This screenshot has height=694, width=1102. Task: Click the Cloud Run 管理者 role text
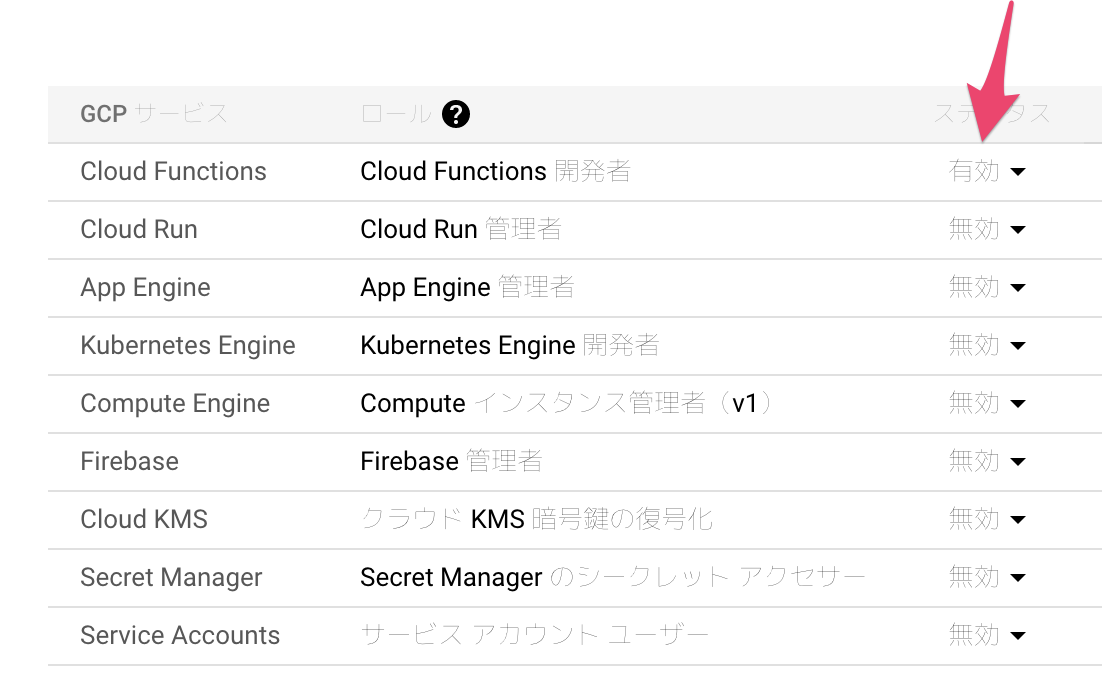(461, 229)
